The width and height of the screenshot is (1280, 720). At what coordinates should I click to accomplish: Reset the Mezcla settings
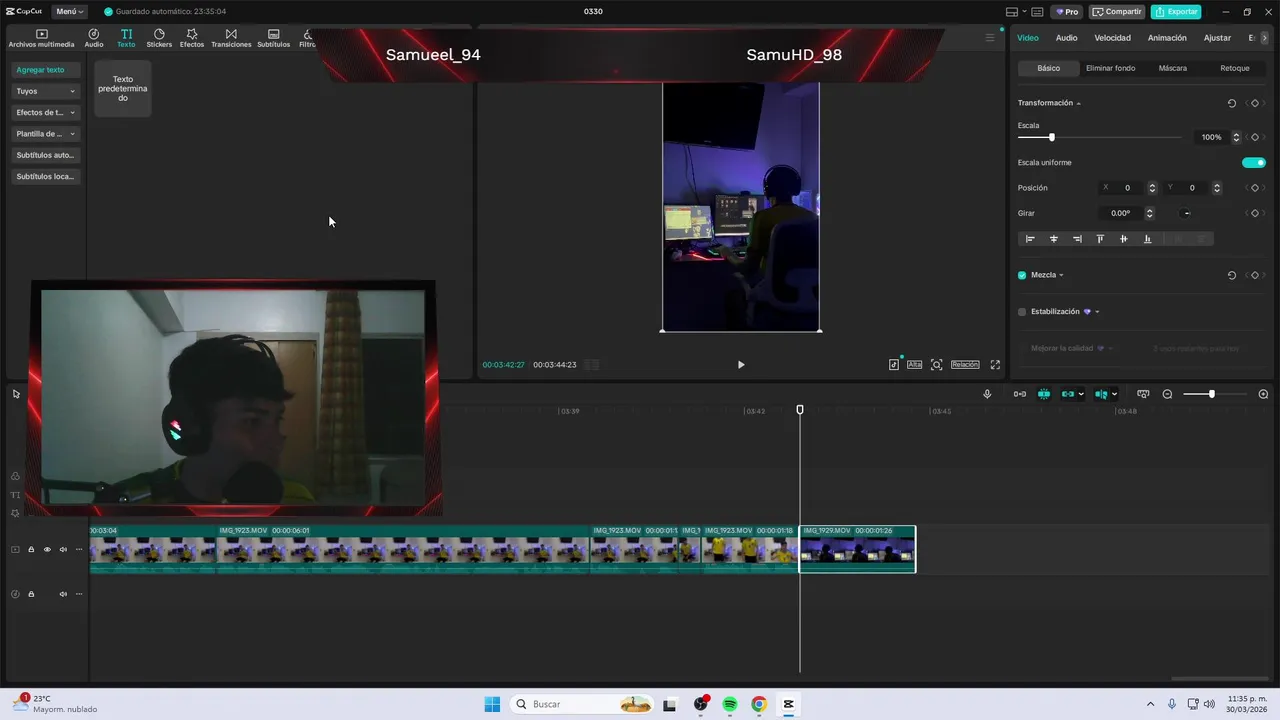point(1231,275)
